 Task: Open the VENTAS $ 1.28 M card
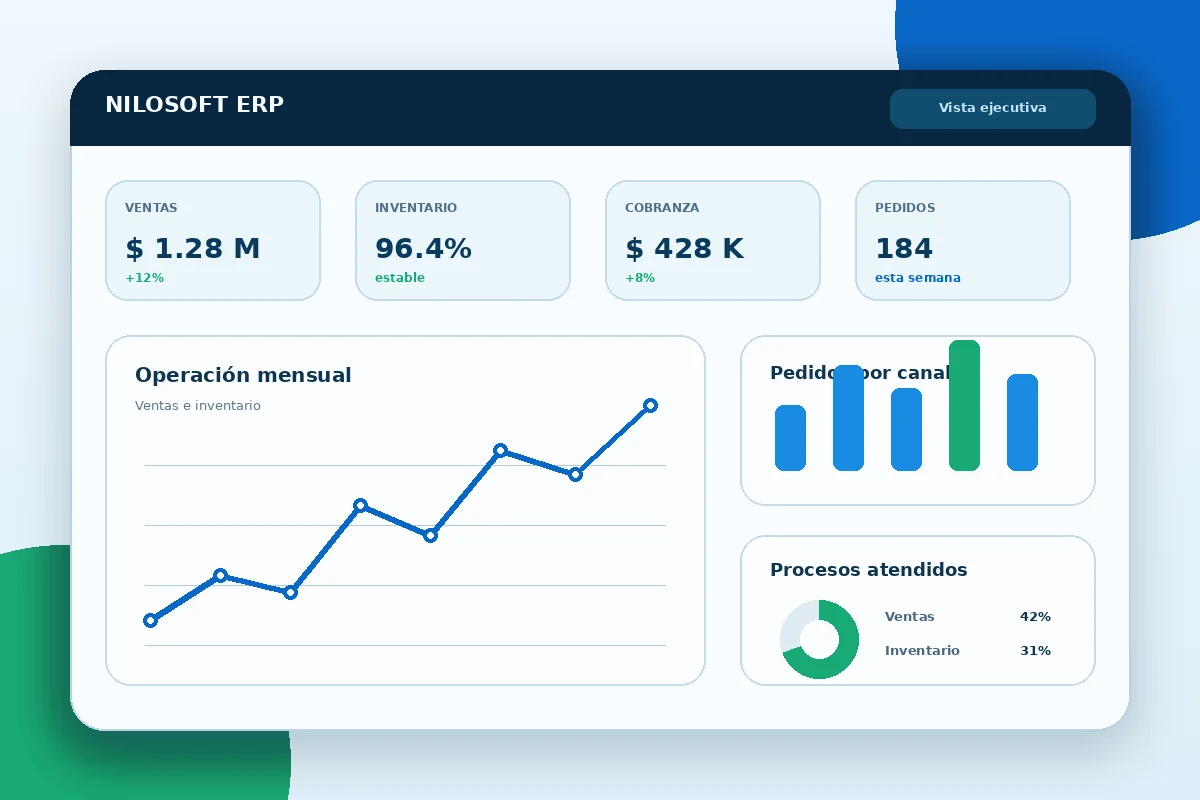(x=213, y=240)
